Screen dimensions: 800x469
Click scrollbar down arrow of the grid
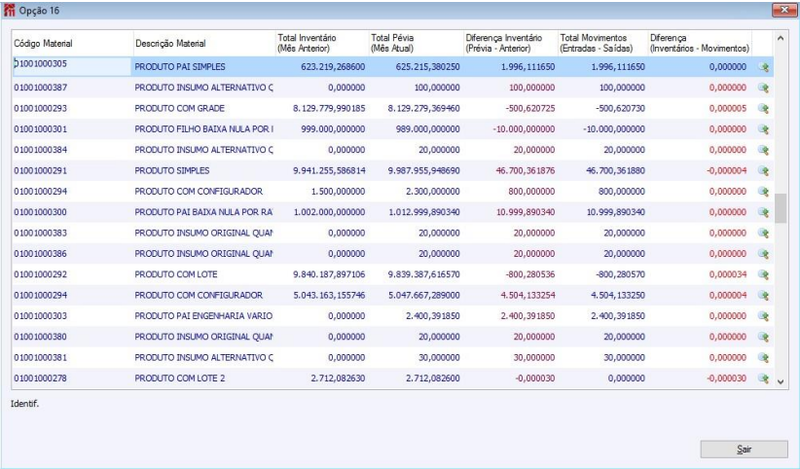click(780, 382)
